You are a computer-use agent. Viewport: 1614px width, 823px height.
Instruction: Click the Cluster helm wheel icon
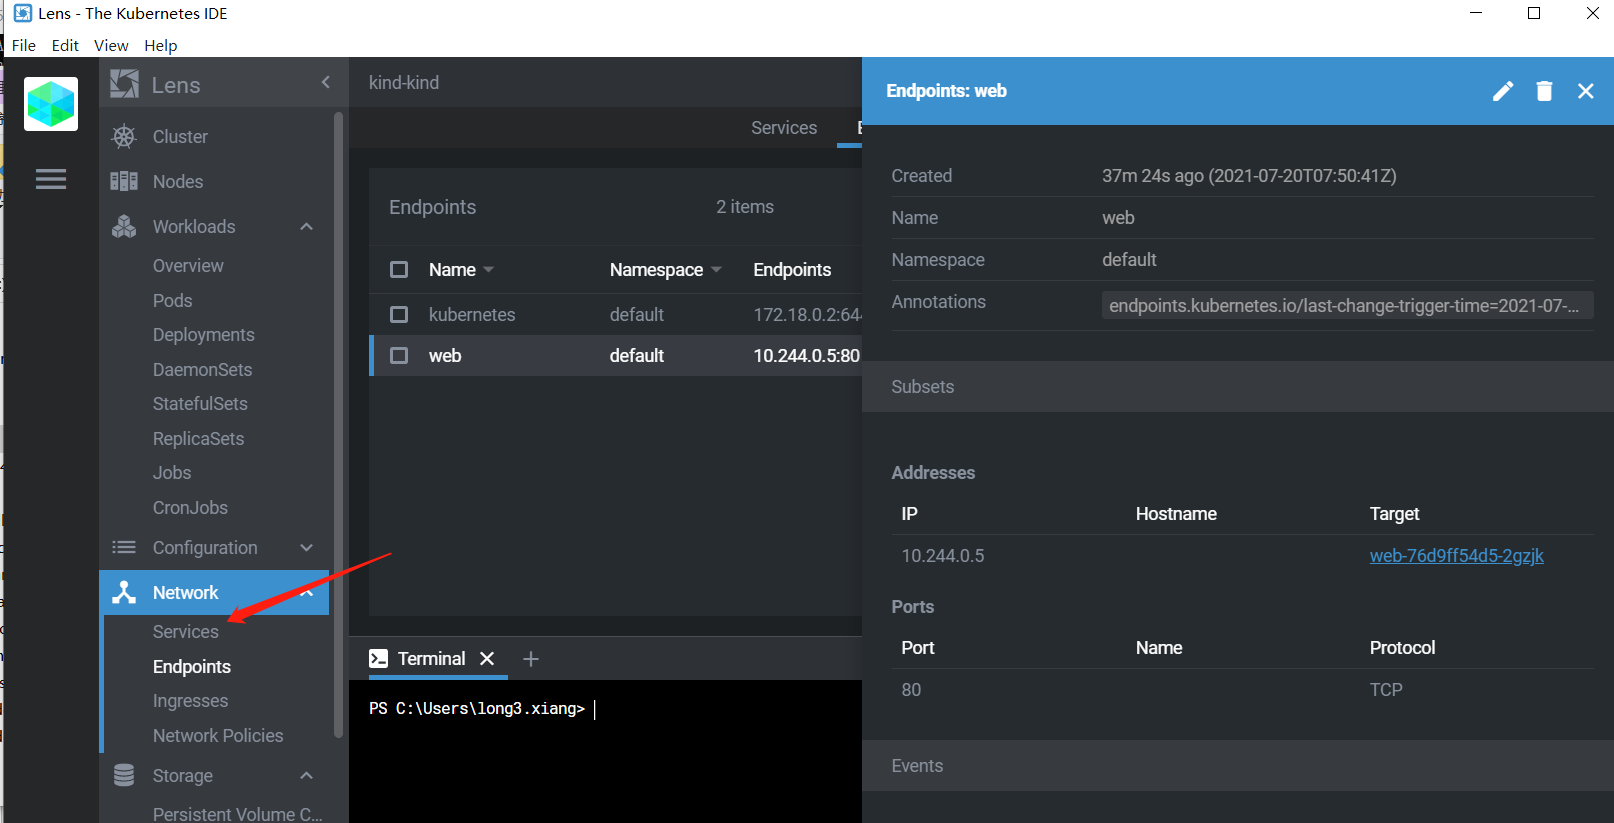[124, 136]
